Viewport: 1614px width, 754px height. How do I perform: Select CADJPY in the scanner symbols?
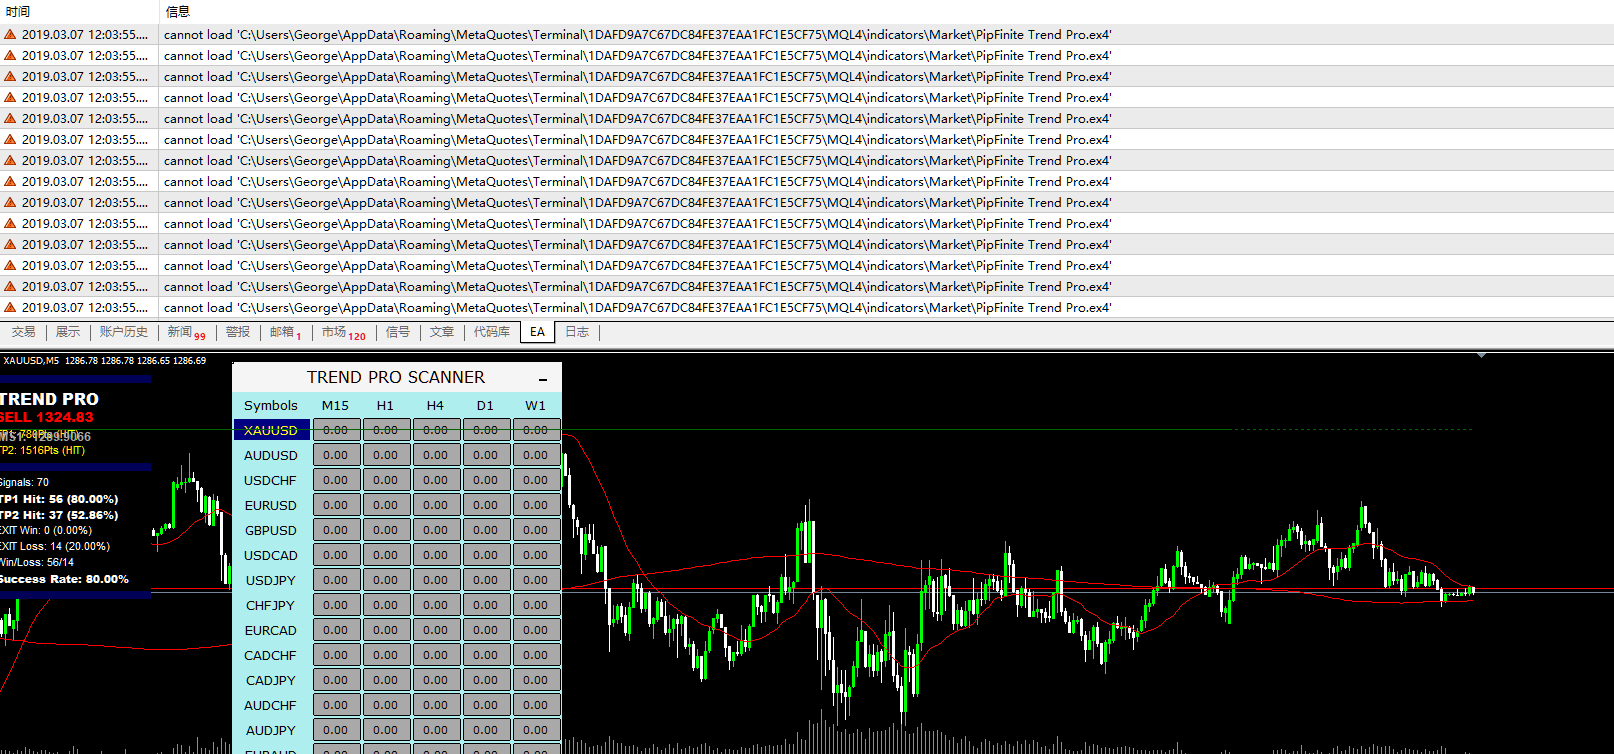tap(271, 680)
